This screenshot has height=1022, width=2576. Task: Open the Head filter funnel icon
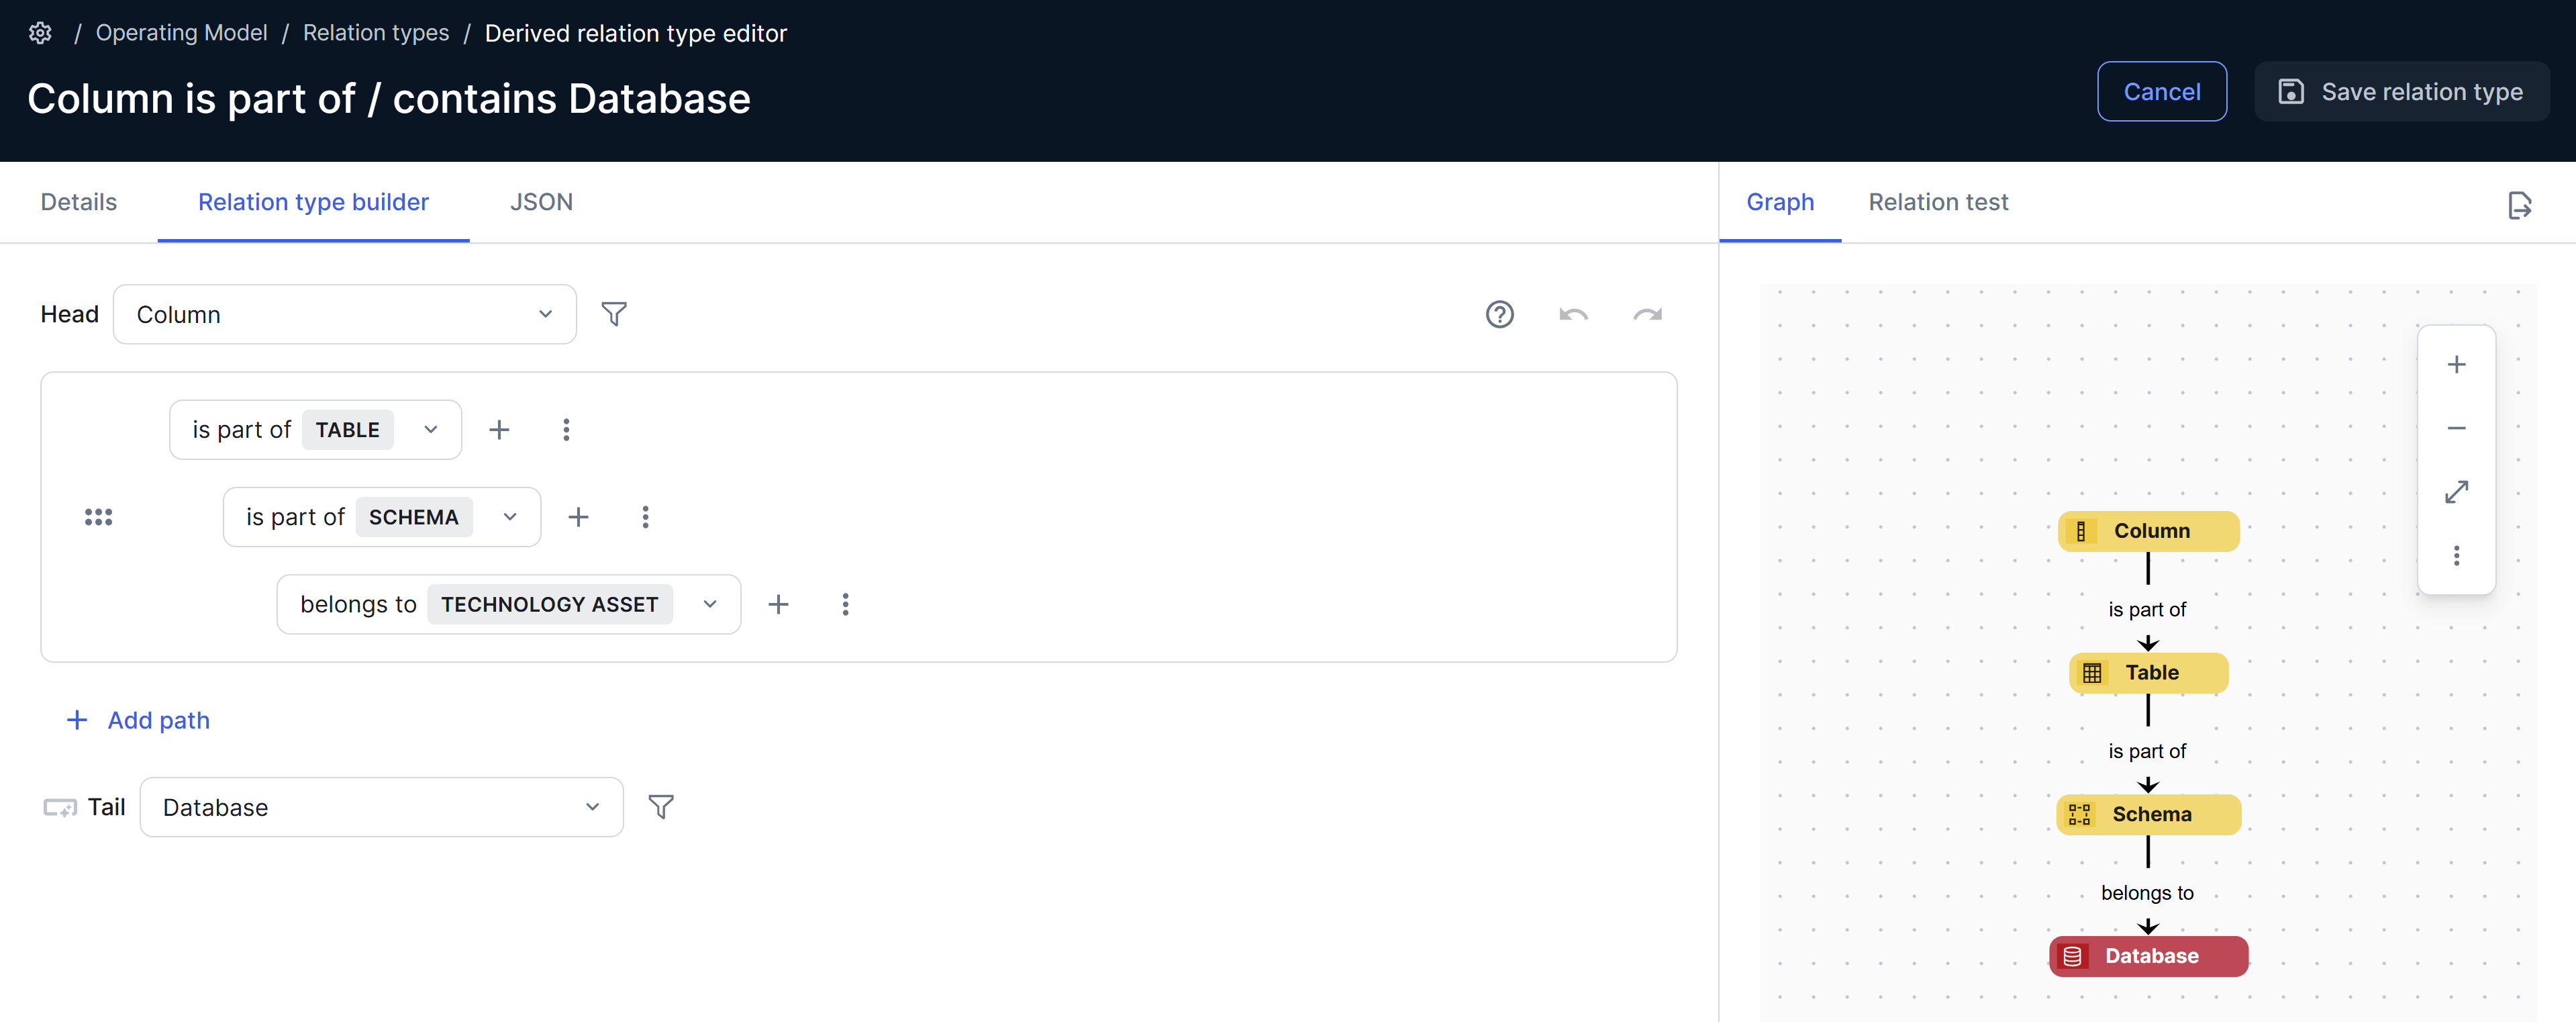(x=614, y=314)
